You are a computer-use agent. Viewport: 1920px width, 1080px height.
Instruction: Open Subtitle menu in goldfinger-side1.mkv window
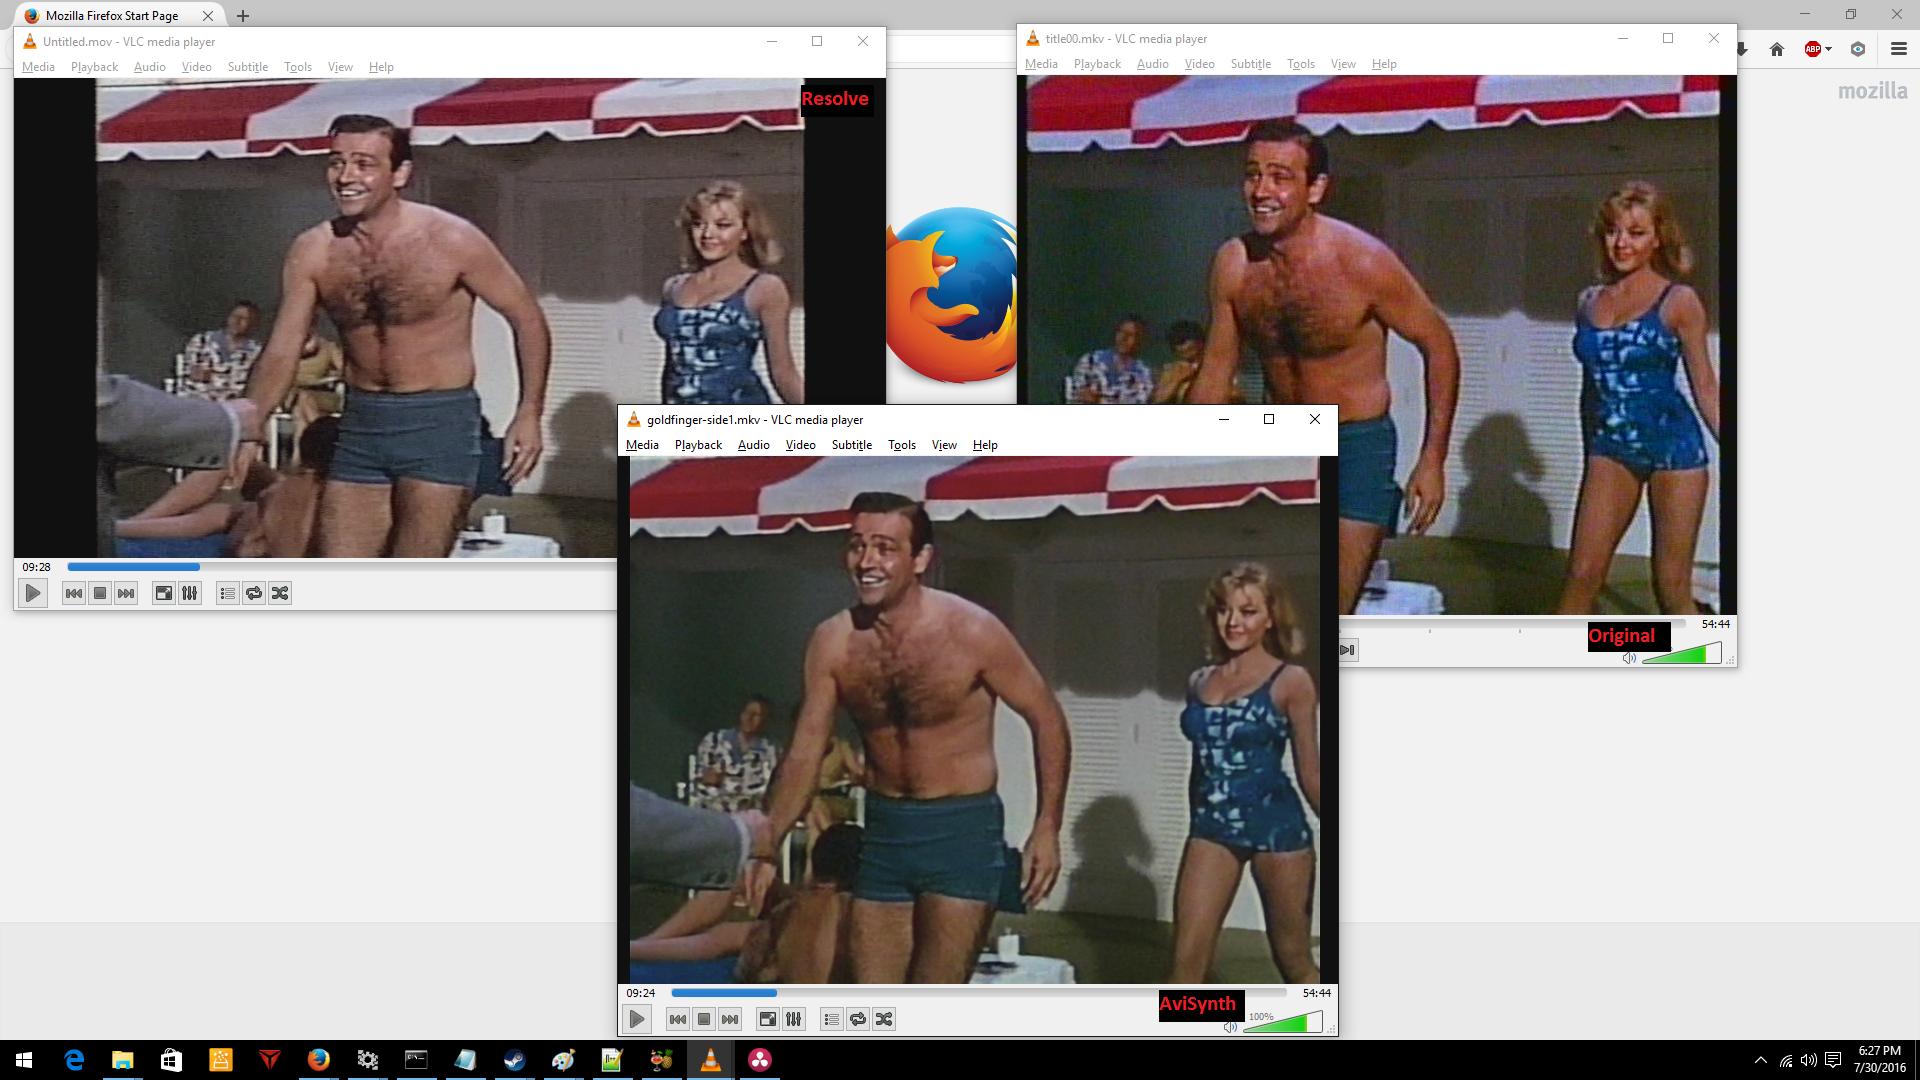852,445
